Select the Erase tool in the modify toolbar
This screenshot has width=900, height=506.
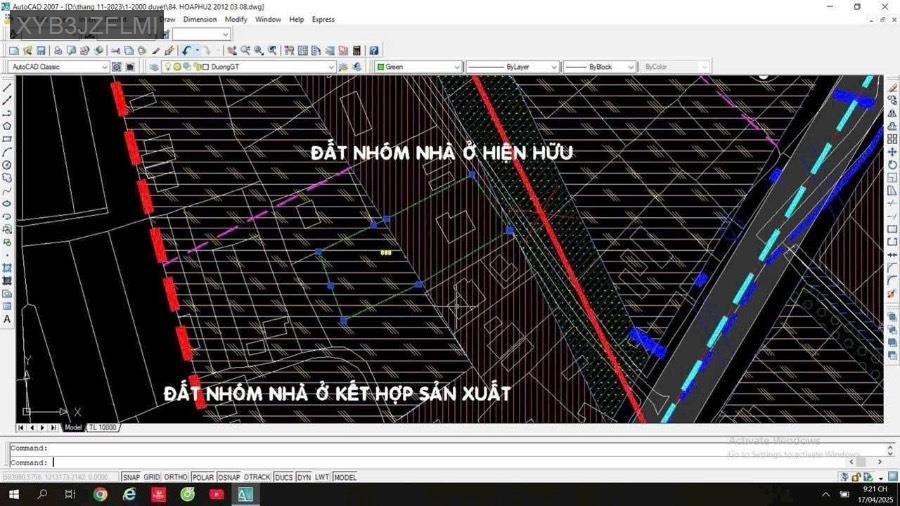(x=892, y=87)
